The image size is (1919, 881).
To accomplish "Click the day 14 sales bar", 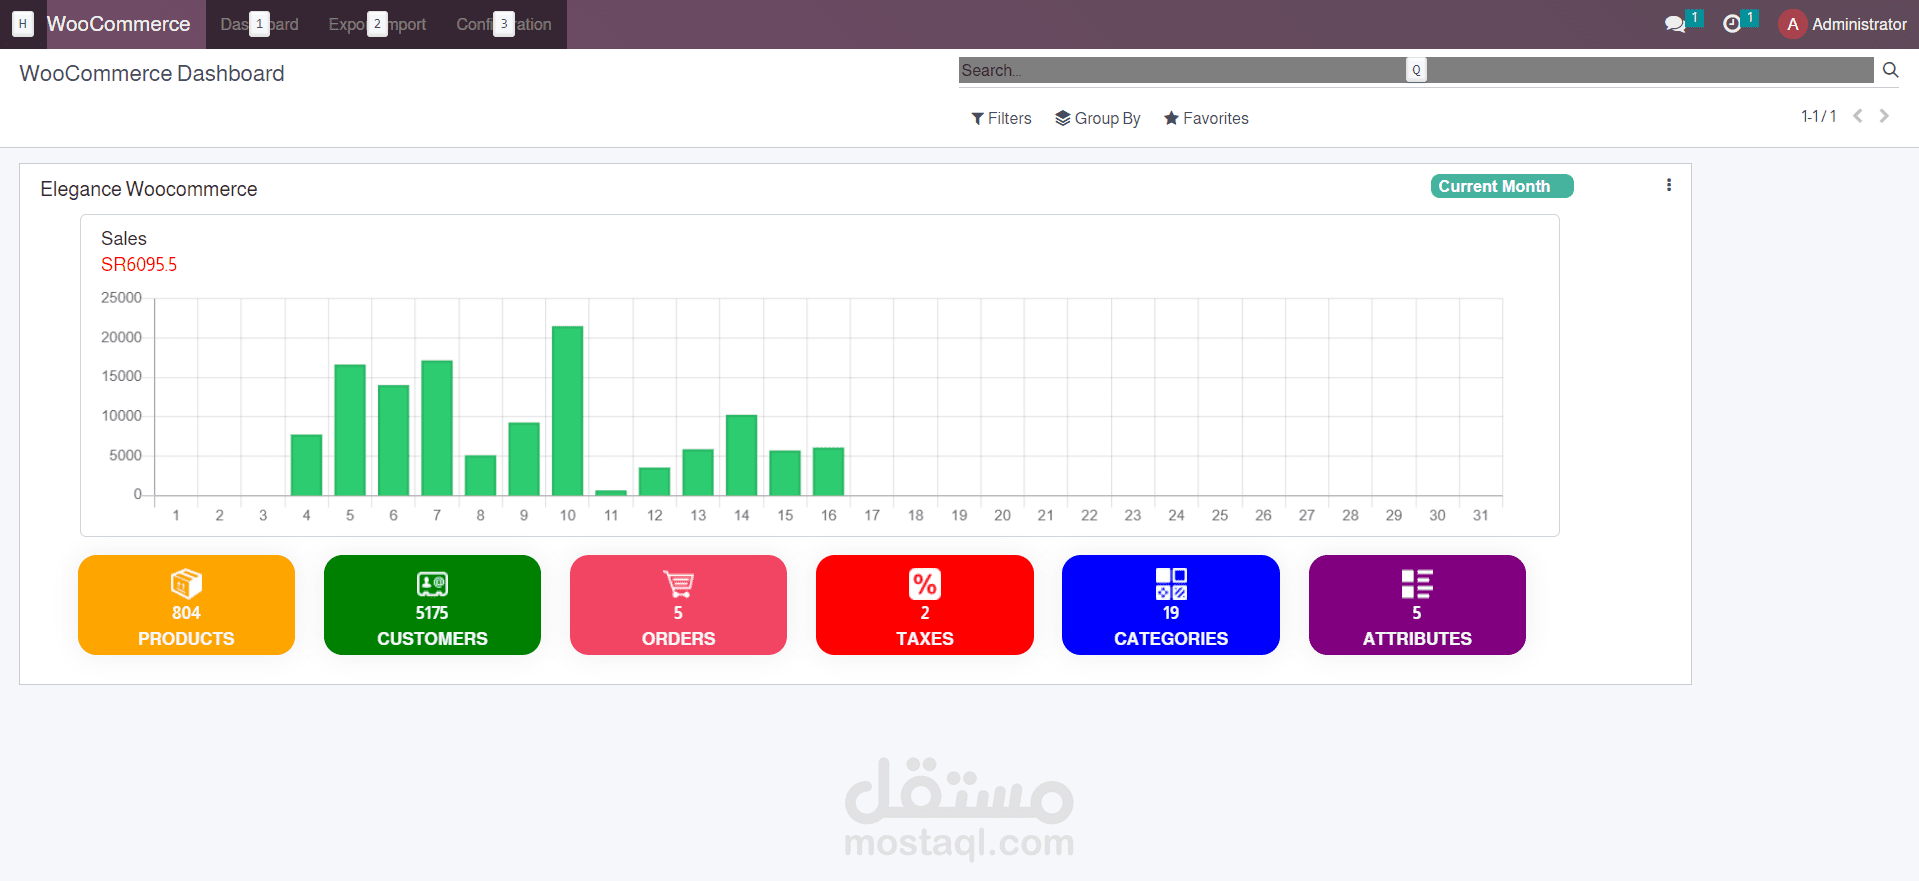I will tap(741, 455).
